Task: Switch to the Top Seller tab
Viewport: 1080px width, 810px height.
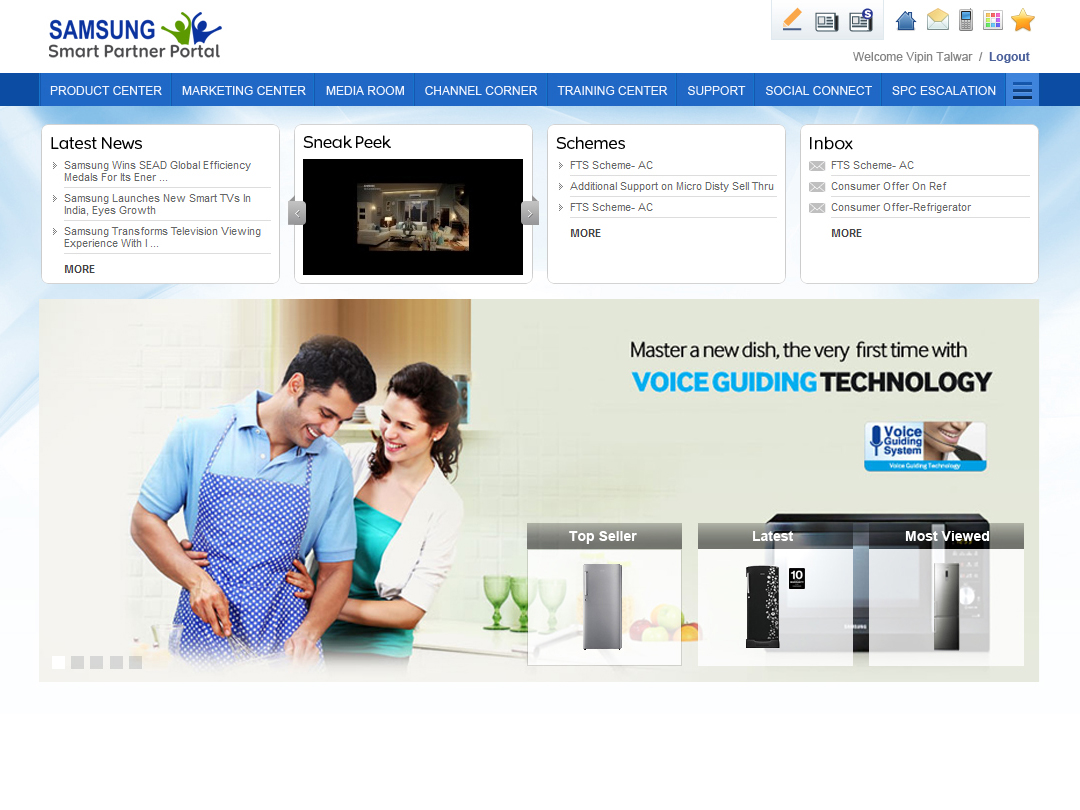Action: click(x=604, y=536)
